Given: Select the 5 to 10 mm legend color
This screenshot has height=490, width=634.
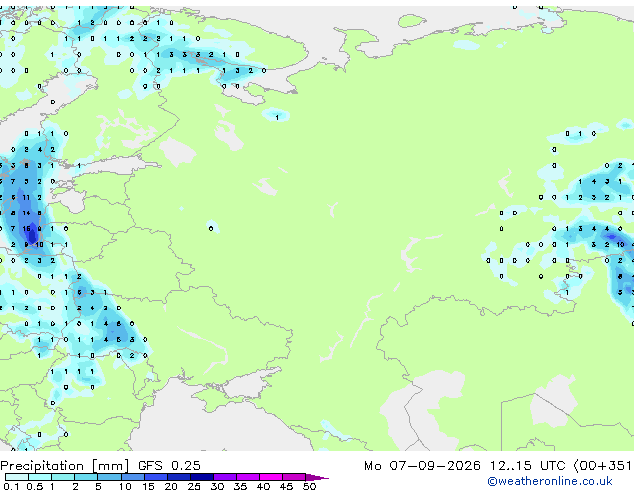Looking at the screenshot, I should [x=110, y=477].
